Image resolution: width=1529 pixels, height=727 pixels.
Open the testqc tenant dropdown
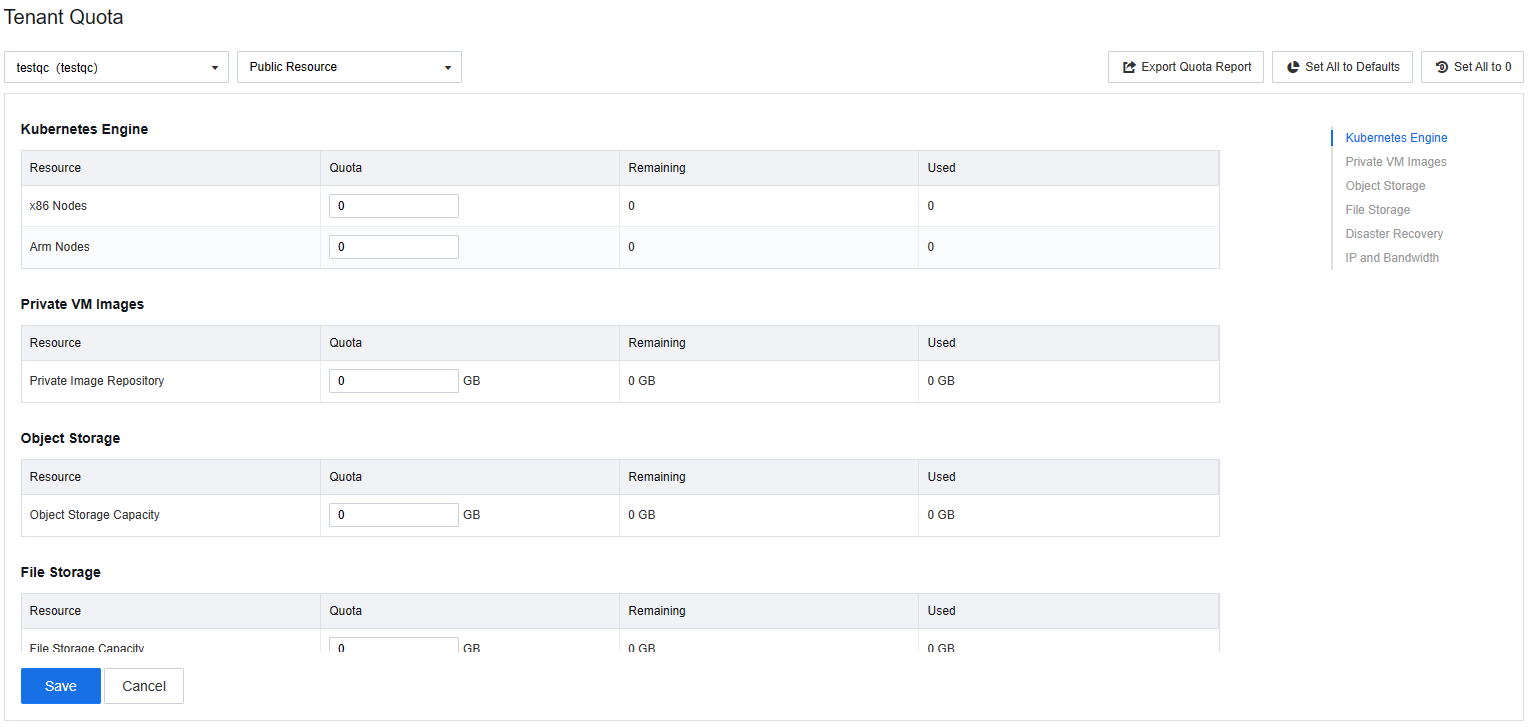(116, 67)
